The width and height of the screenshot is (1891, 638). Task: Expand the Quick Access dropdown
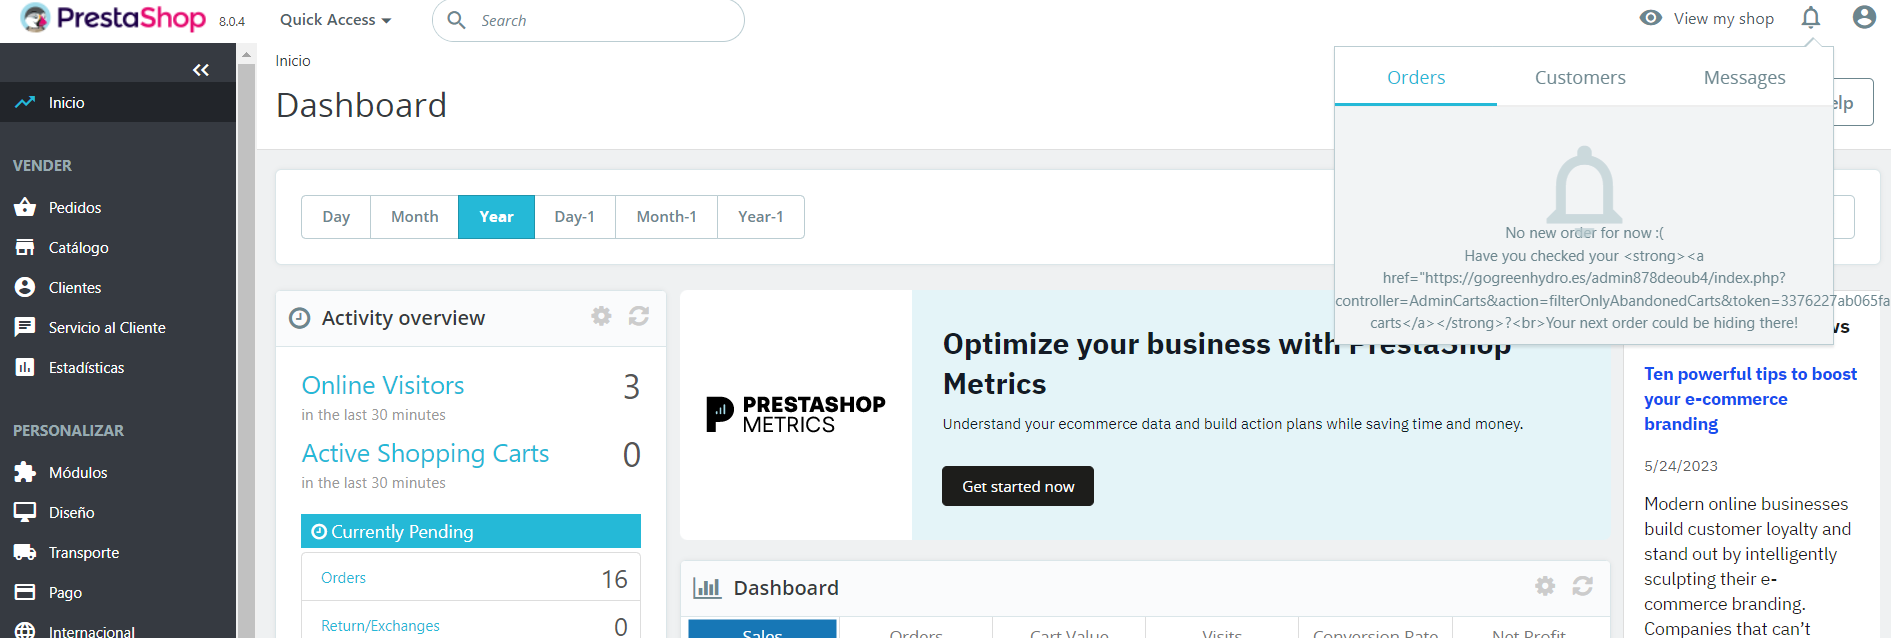click(x=335, y=20)
